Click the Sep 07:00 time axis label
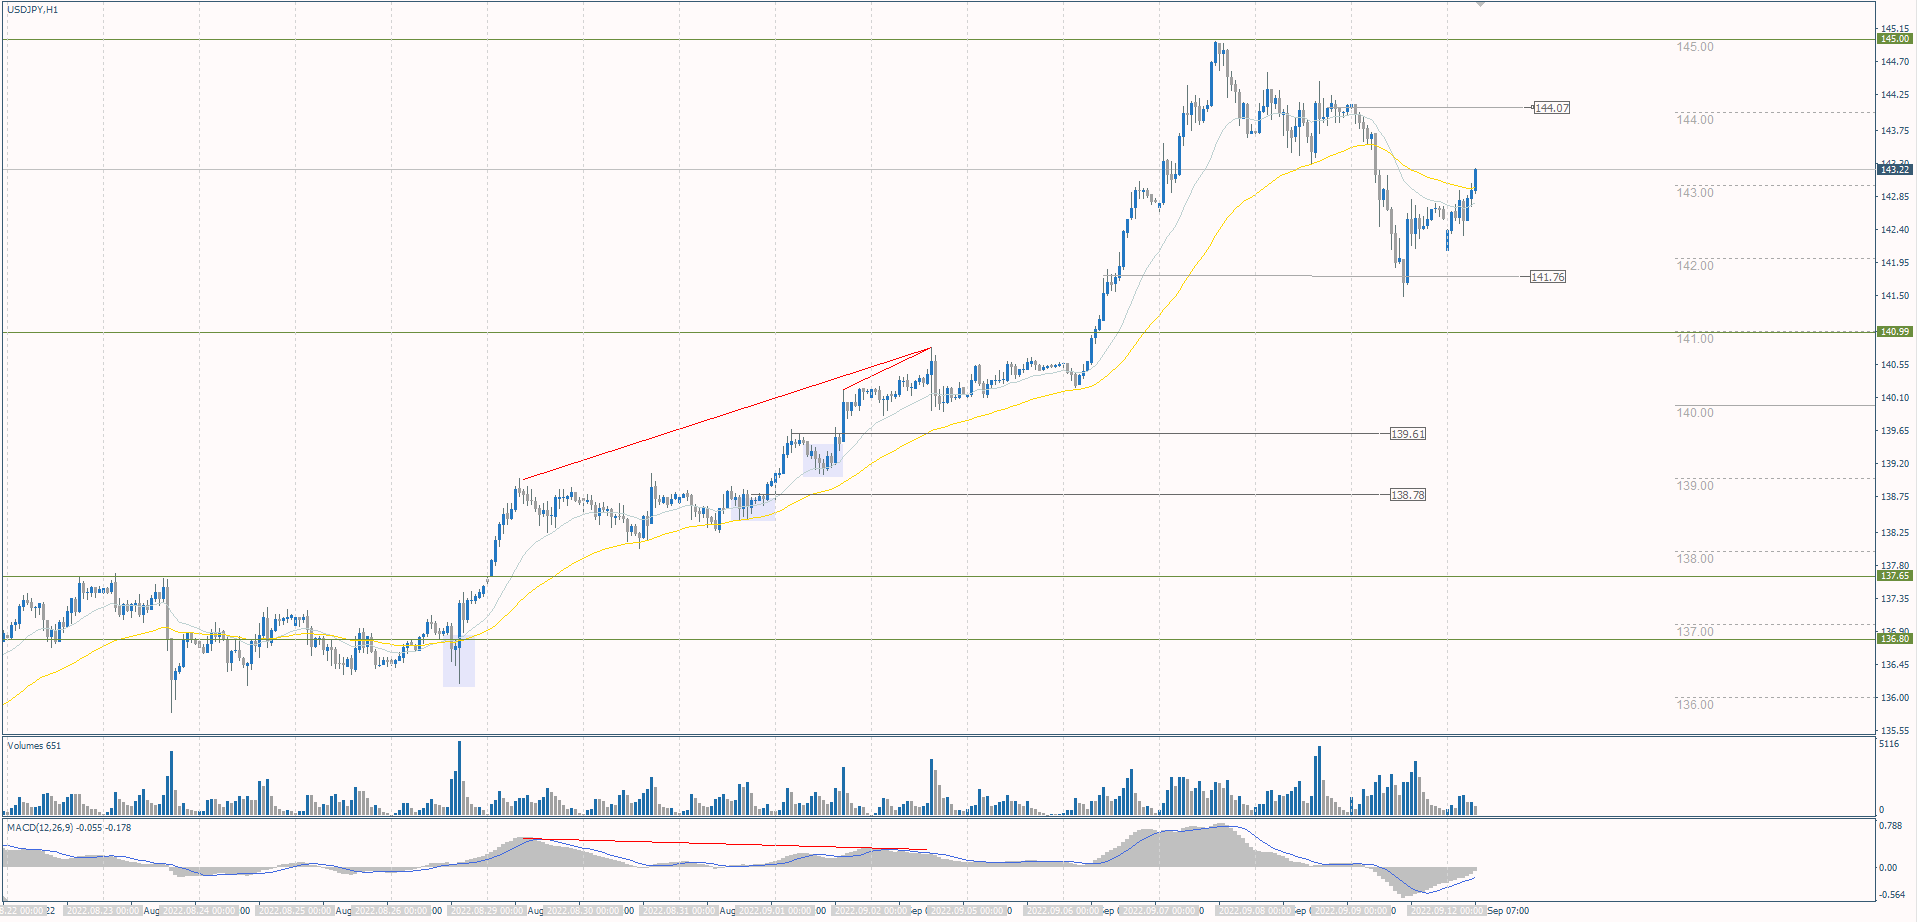Screen dimensions: 1917x922 pos(1508,911)
